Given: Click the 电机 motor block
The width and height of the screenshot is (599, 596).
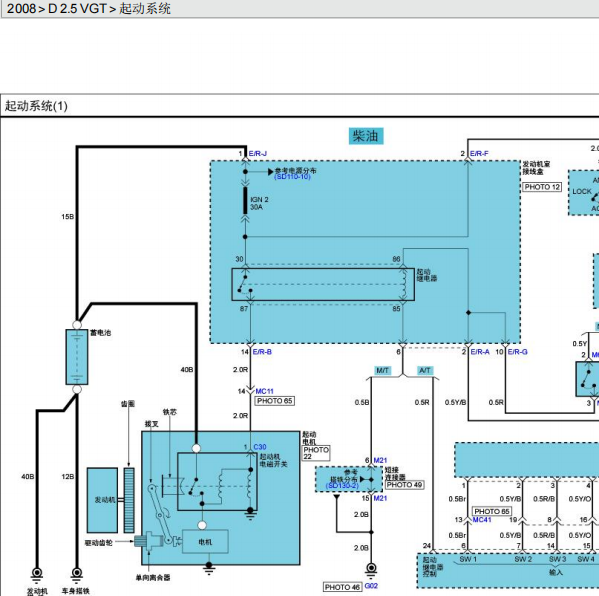Looking at the screenshot, I should [205, 542].
